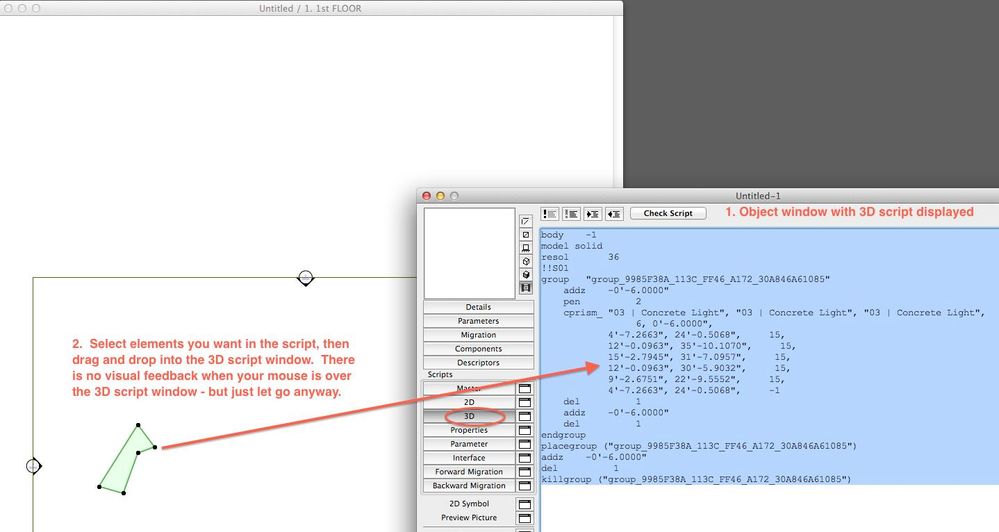Click left edge marker in floor plan window

tap(33, 466)
